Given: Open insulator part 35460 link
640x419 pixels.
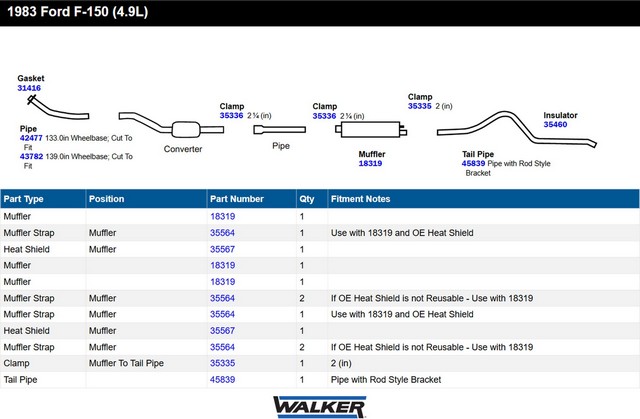Looking at the screenshot, I should click(555, 124).
